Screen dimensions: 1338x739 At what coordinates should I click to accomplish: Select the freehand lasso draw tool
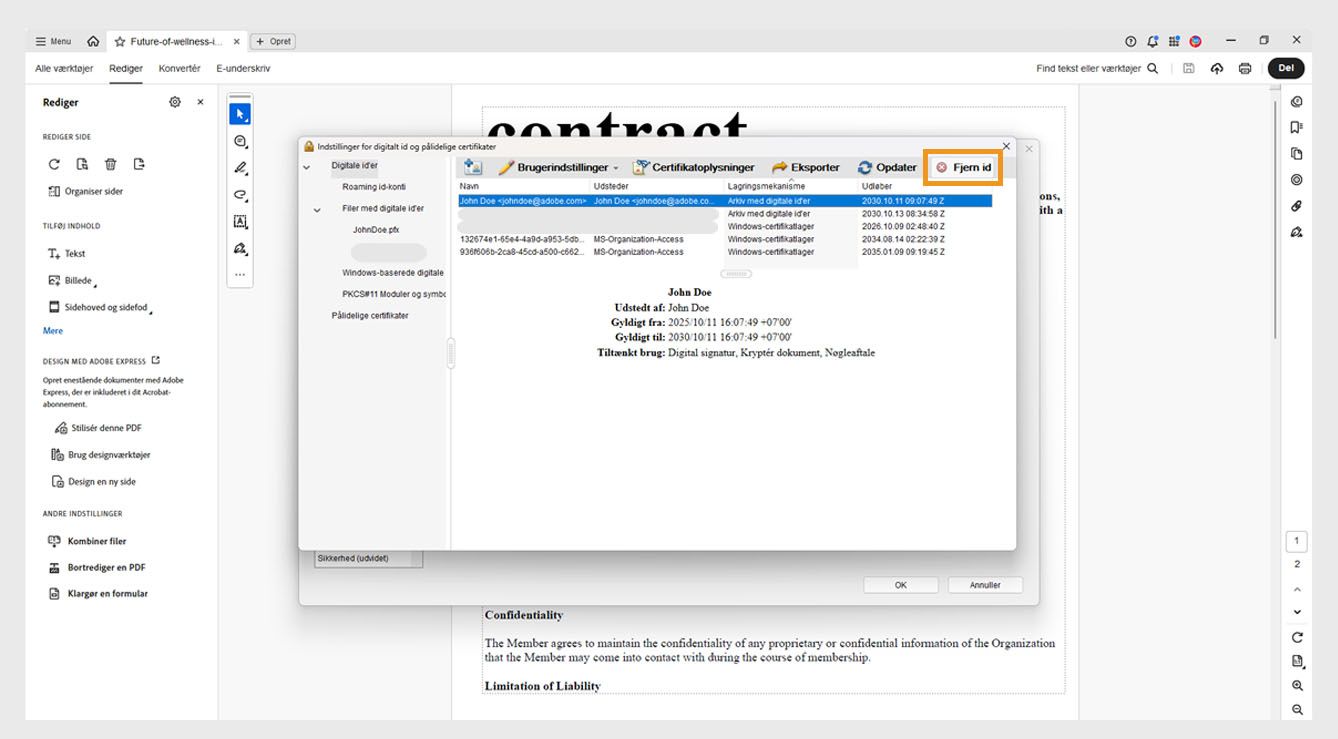240,195
